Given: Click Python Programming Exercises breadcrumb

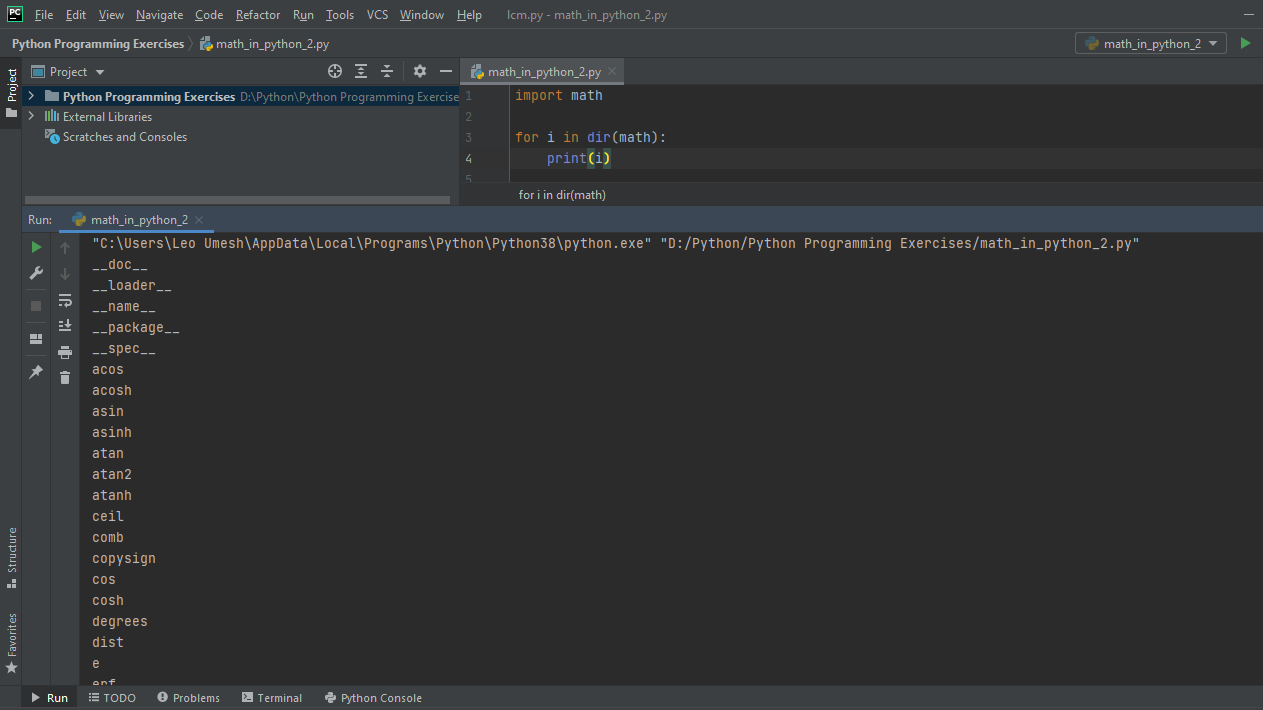Looking at the screenshot, I should tap(98, 44).
